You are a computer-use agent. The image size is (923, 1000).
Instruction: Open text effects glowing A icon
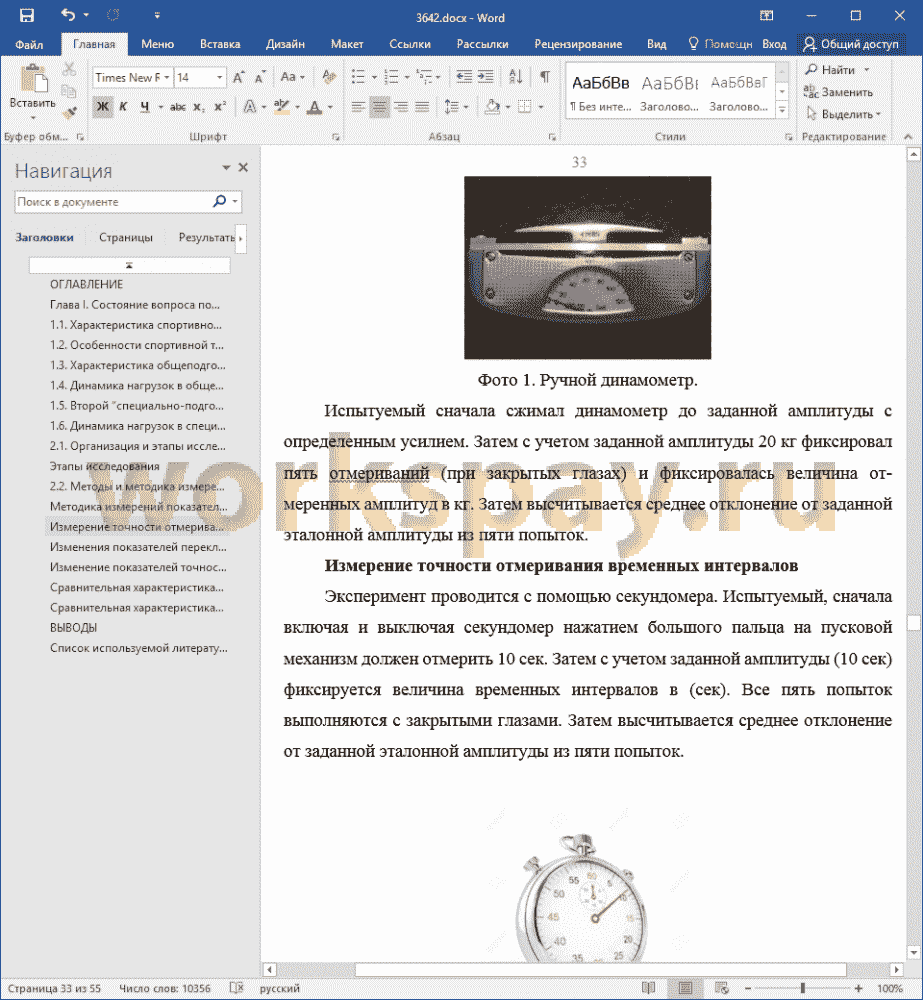pos(250,107)
